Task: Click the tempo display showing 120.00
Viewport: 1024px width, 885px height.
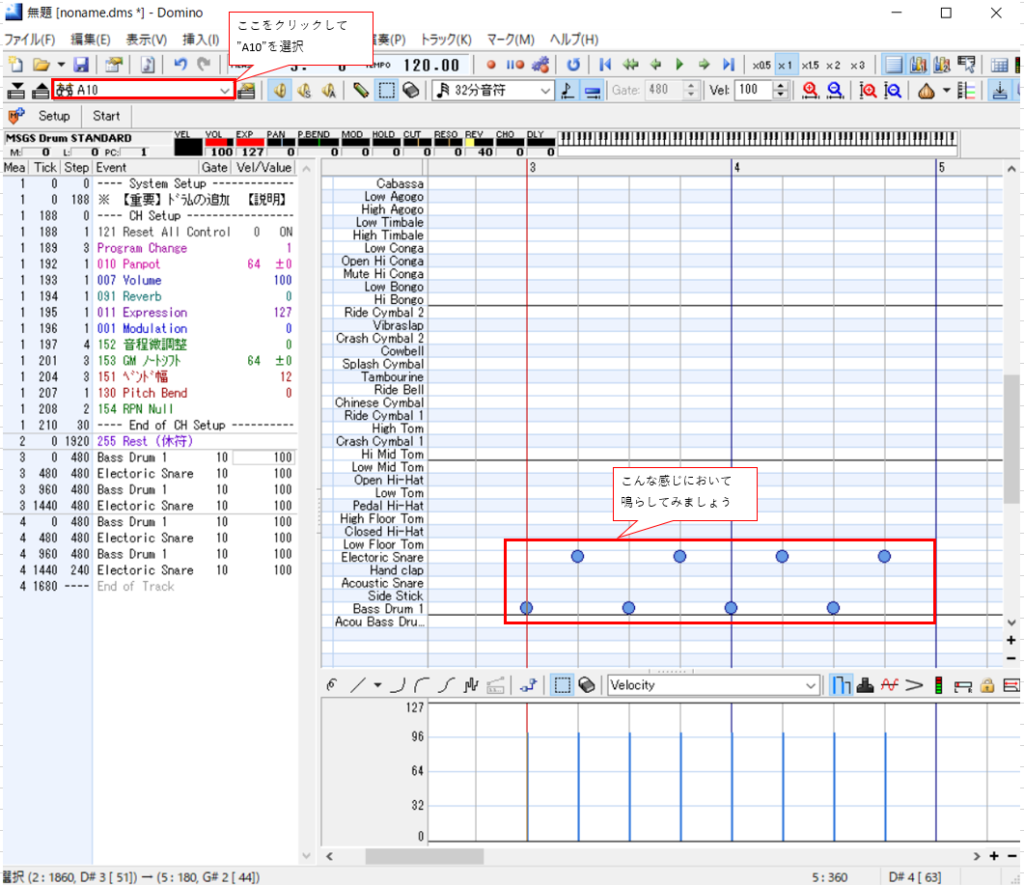Action: pyautogui.click(x=431, y=65)
